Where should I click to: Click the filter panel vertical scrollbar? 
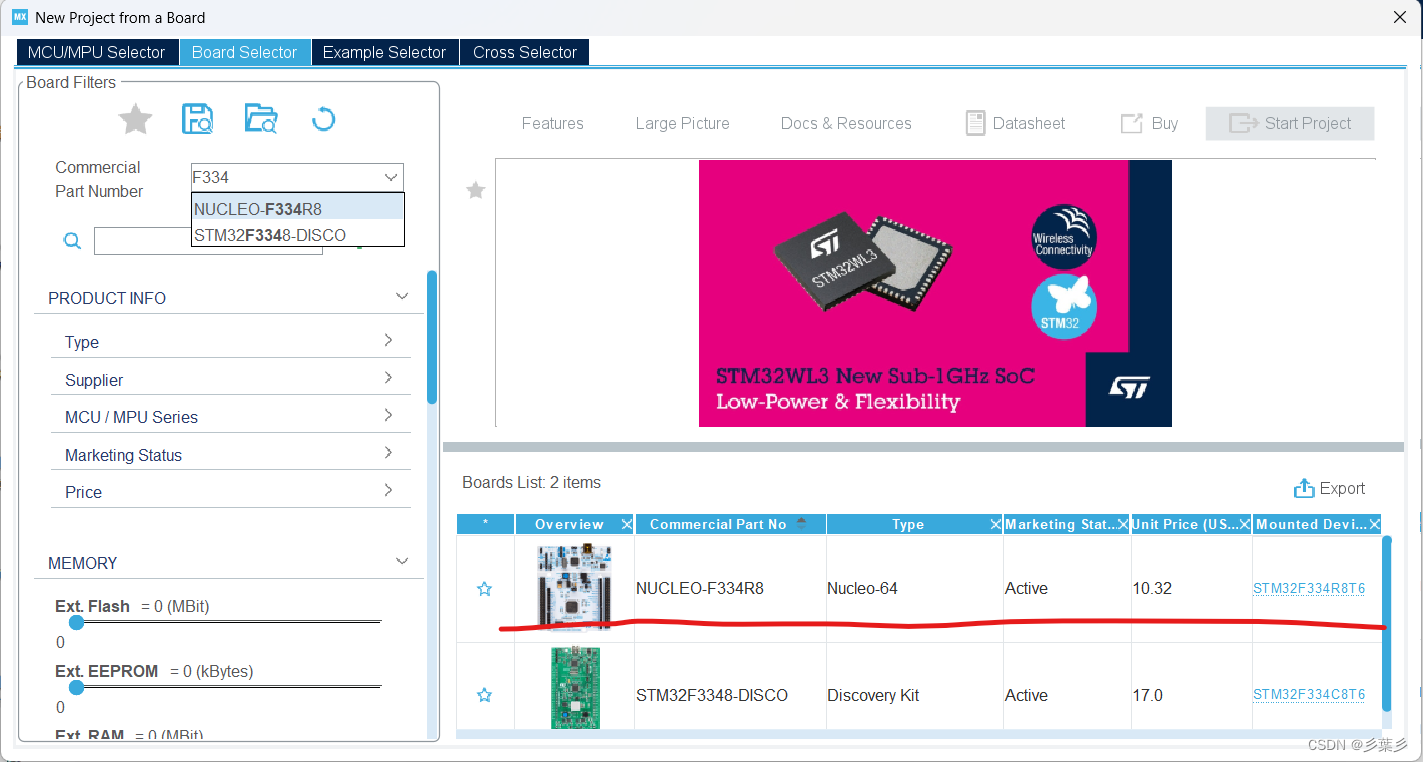tap(432, 336)
